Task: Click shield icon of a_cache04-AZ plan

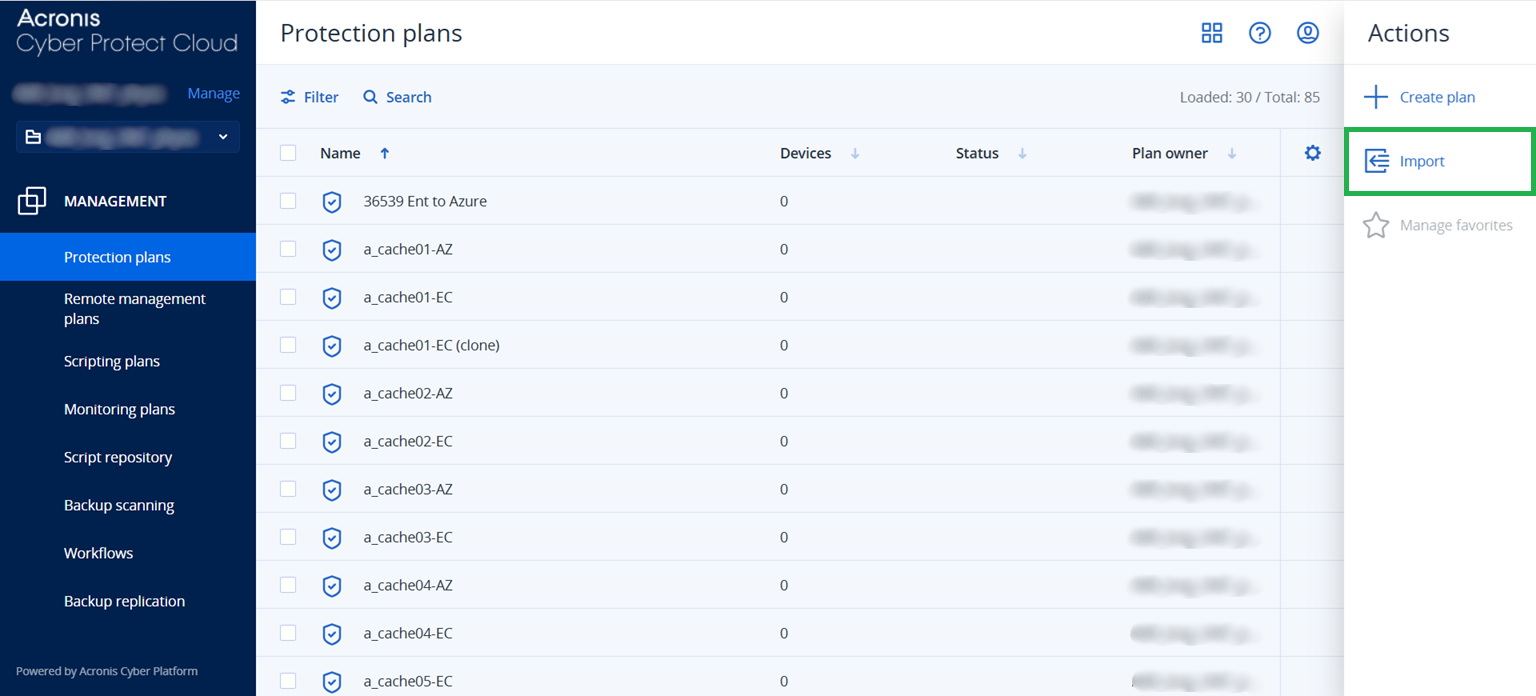Action: point(332,586)
